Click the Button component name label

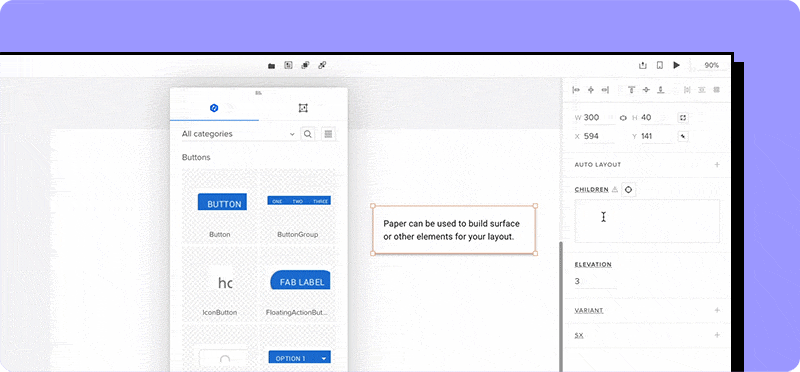(220, 235)
